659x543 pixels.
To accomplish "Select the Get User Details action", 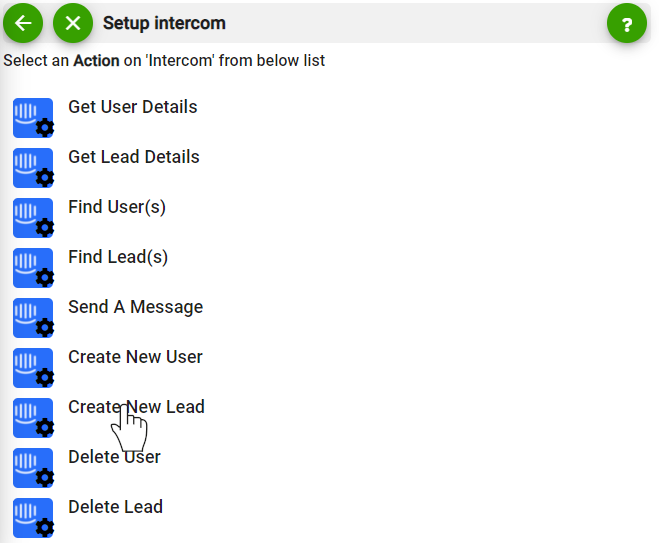I will [133, 107].
